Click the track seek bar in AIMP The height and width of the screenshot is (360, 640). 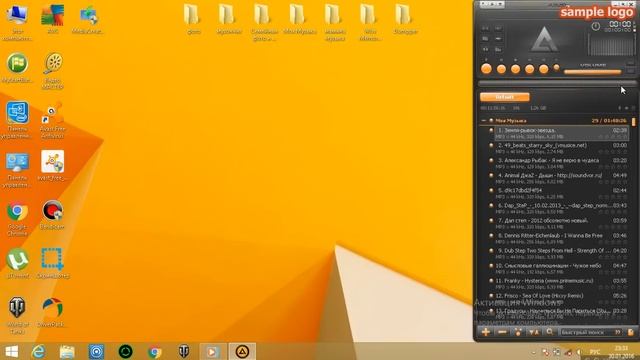click(x=557, y=83)
